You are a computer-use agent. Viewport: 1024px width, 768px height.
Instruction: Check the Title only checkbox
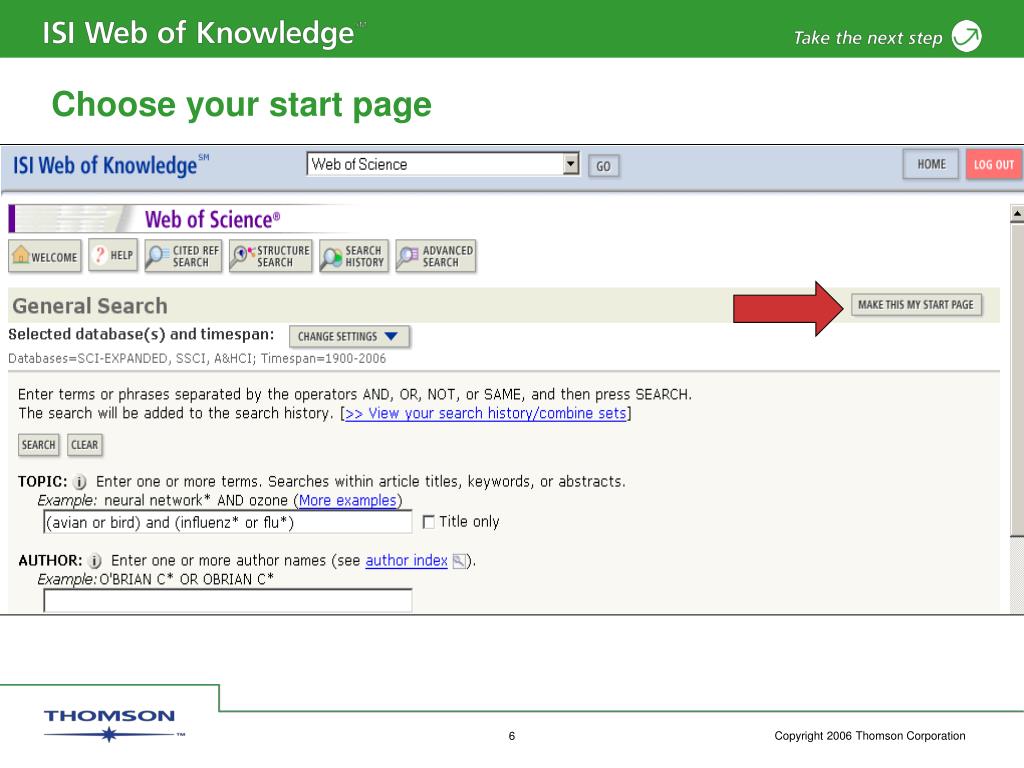click(x=428, y=522)
